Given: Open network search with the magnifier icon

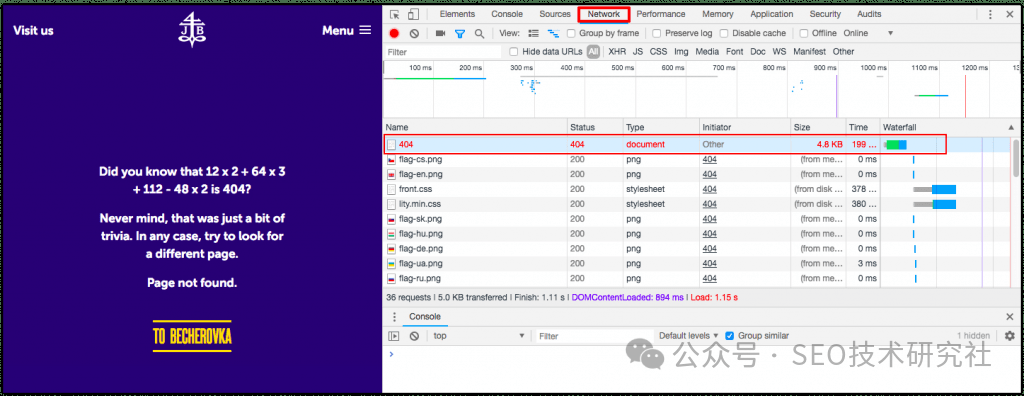Looking at the screenshot, I should 479,33.
